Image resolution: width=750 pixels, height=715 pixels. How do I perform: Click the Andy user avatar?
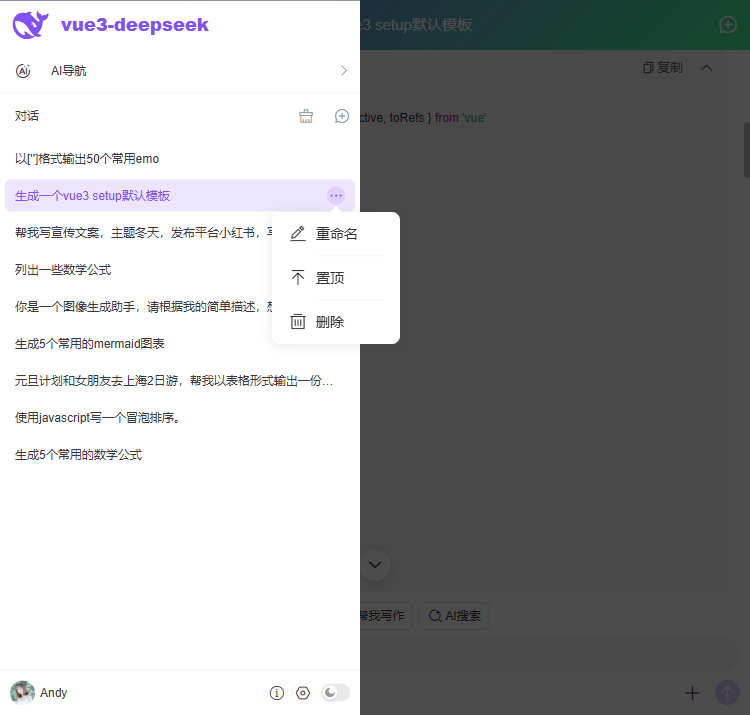click(x=22, y=693)
